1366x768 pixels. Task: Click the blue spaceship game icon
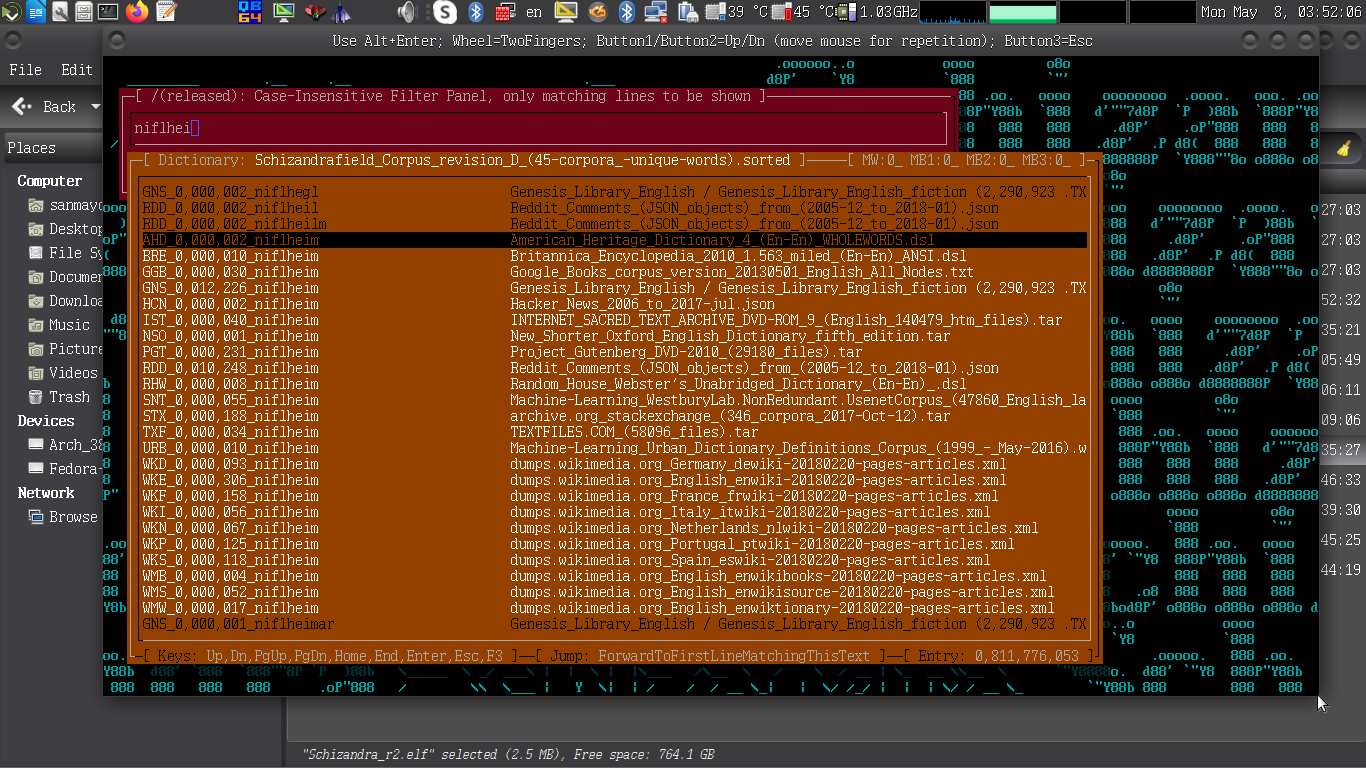click(341, 12)
